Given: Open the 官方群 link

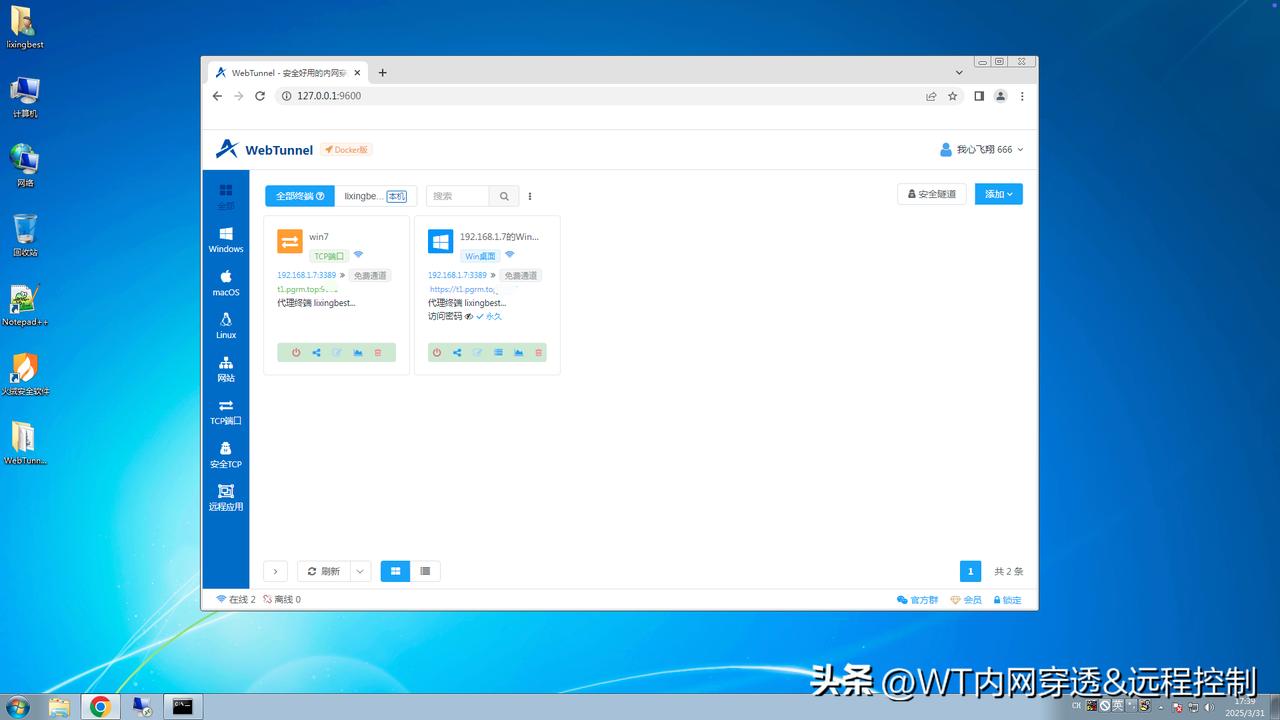Looking at the screenshot, I should (918, 600).
